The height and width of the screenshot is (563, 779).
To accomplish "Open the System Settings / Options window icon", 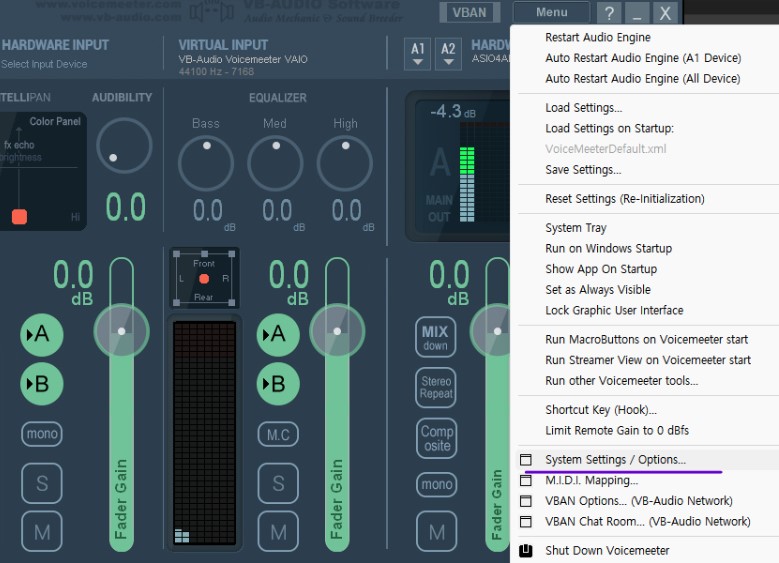I will [x=526, y=460].
